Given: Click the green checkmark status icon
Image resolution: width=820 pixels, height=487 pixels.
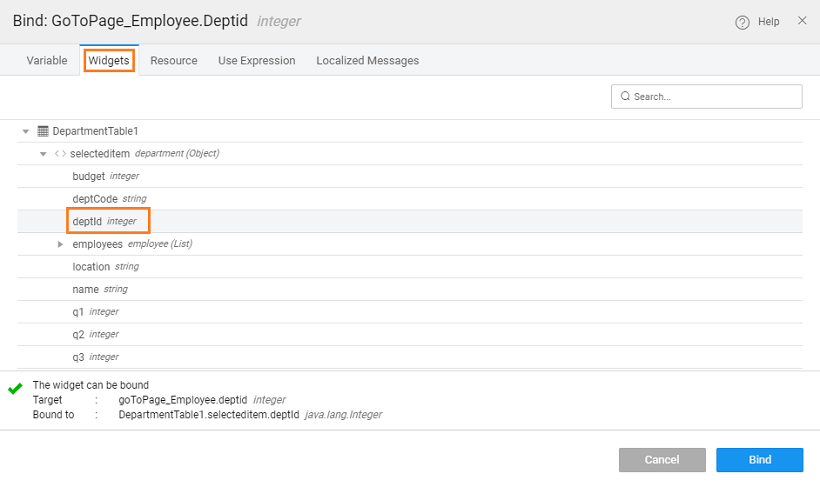Looking at the screenshot, I should point(15,388).
